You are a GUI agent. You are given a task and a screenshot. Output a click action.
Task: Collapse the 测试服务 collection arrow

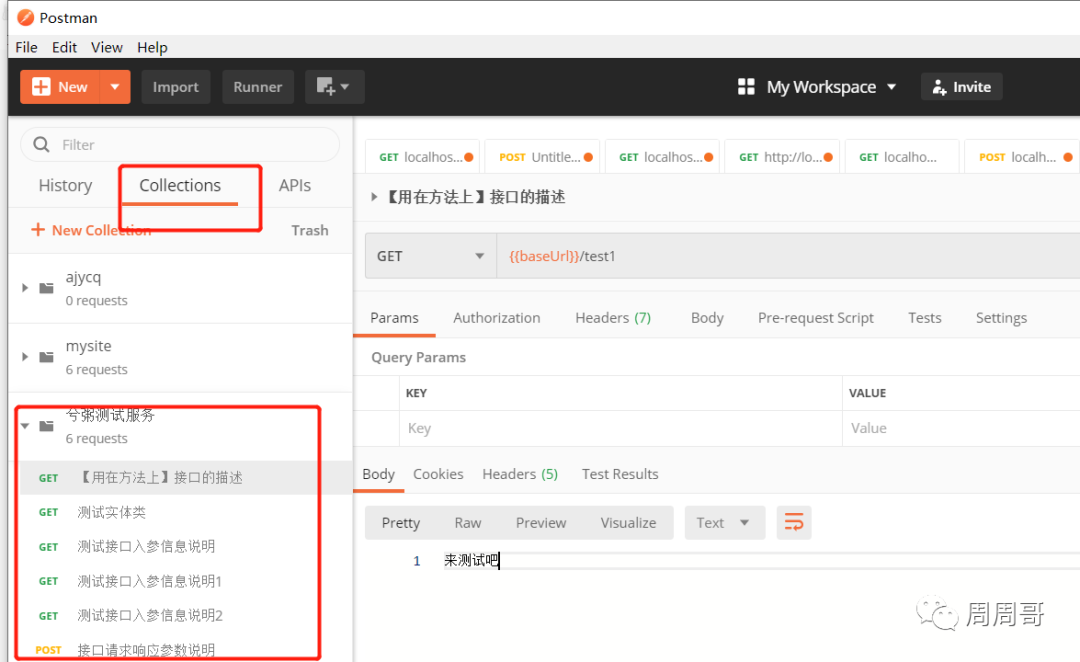[x=25, y=426]
